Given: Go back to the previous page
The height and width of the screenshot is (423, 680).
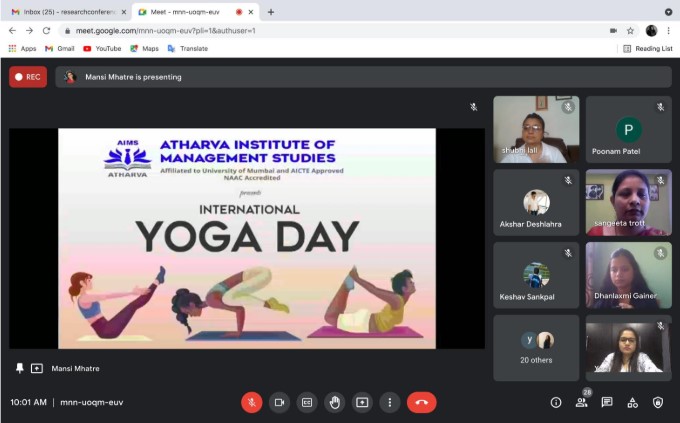Looking at the screenshot, I should 12,31.
